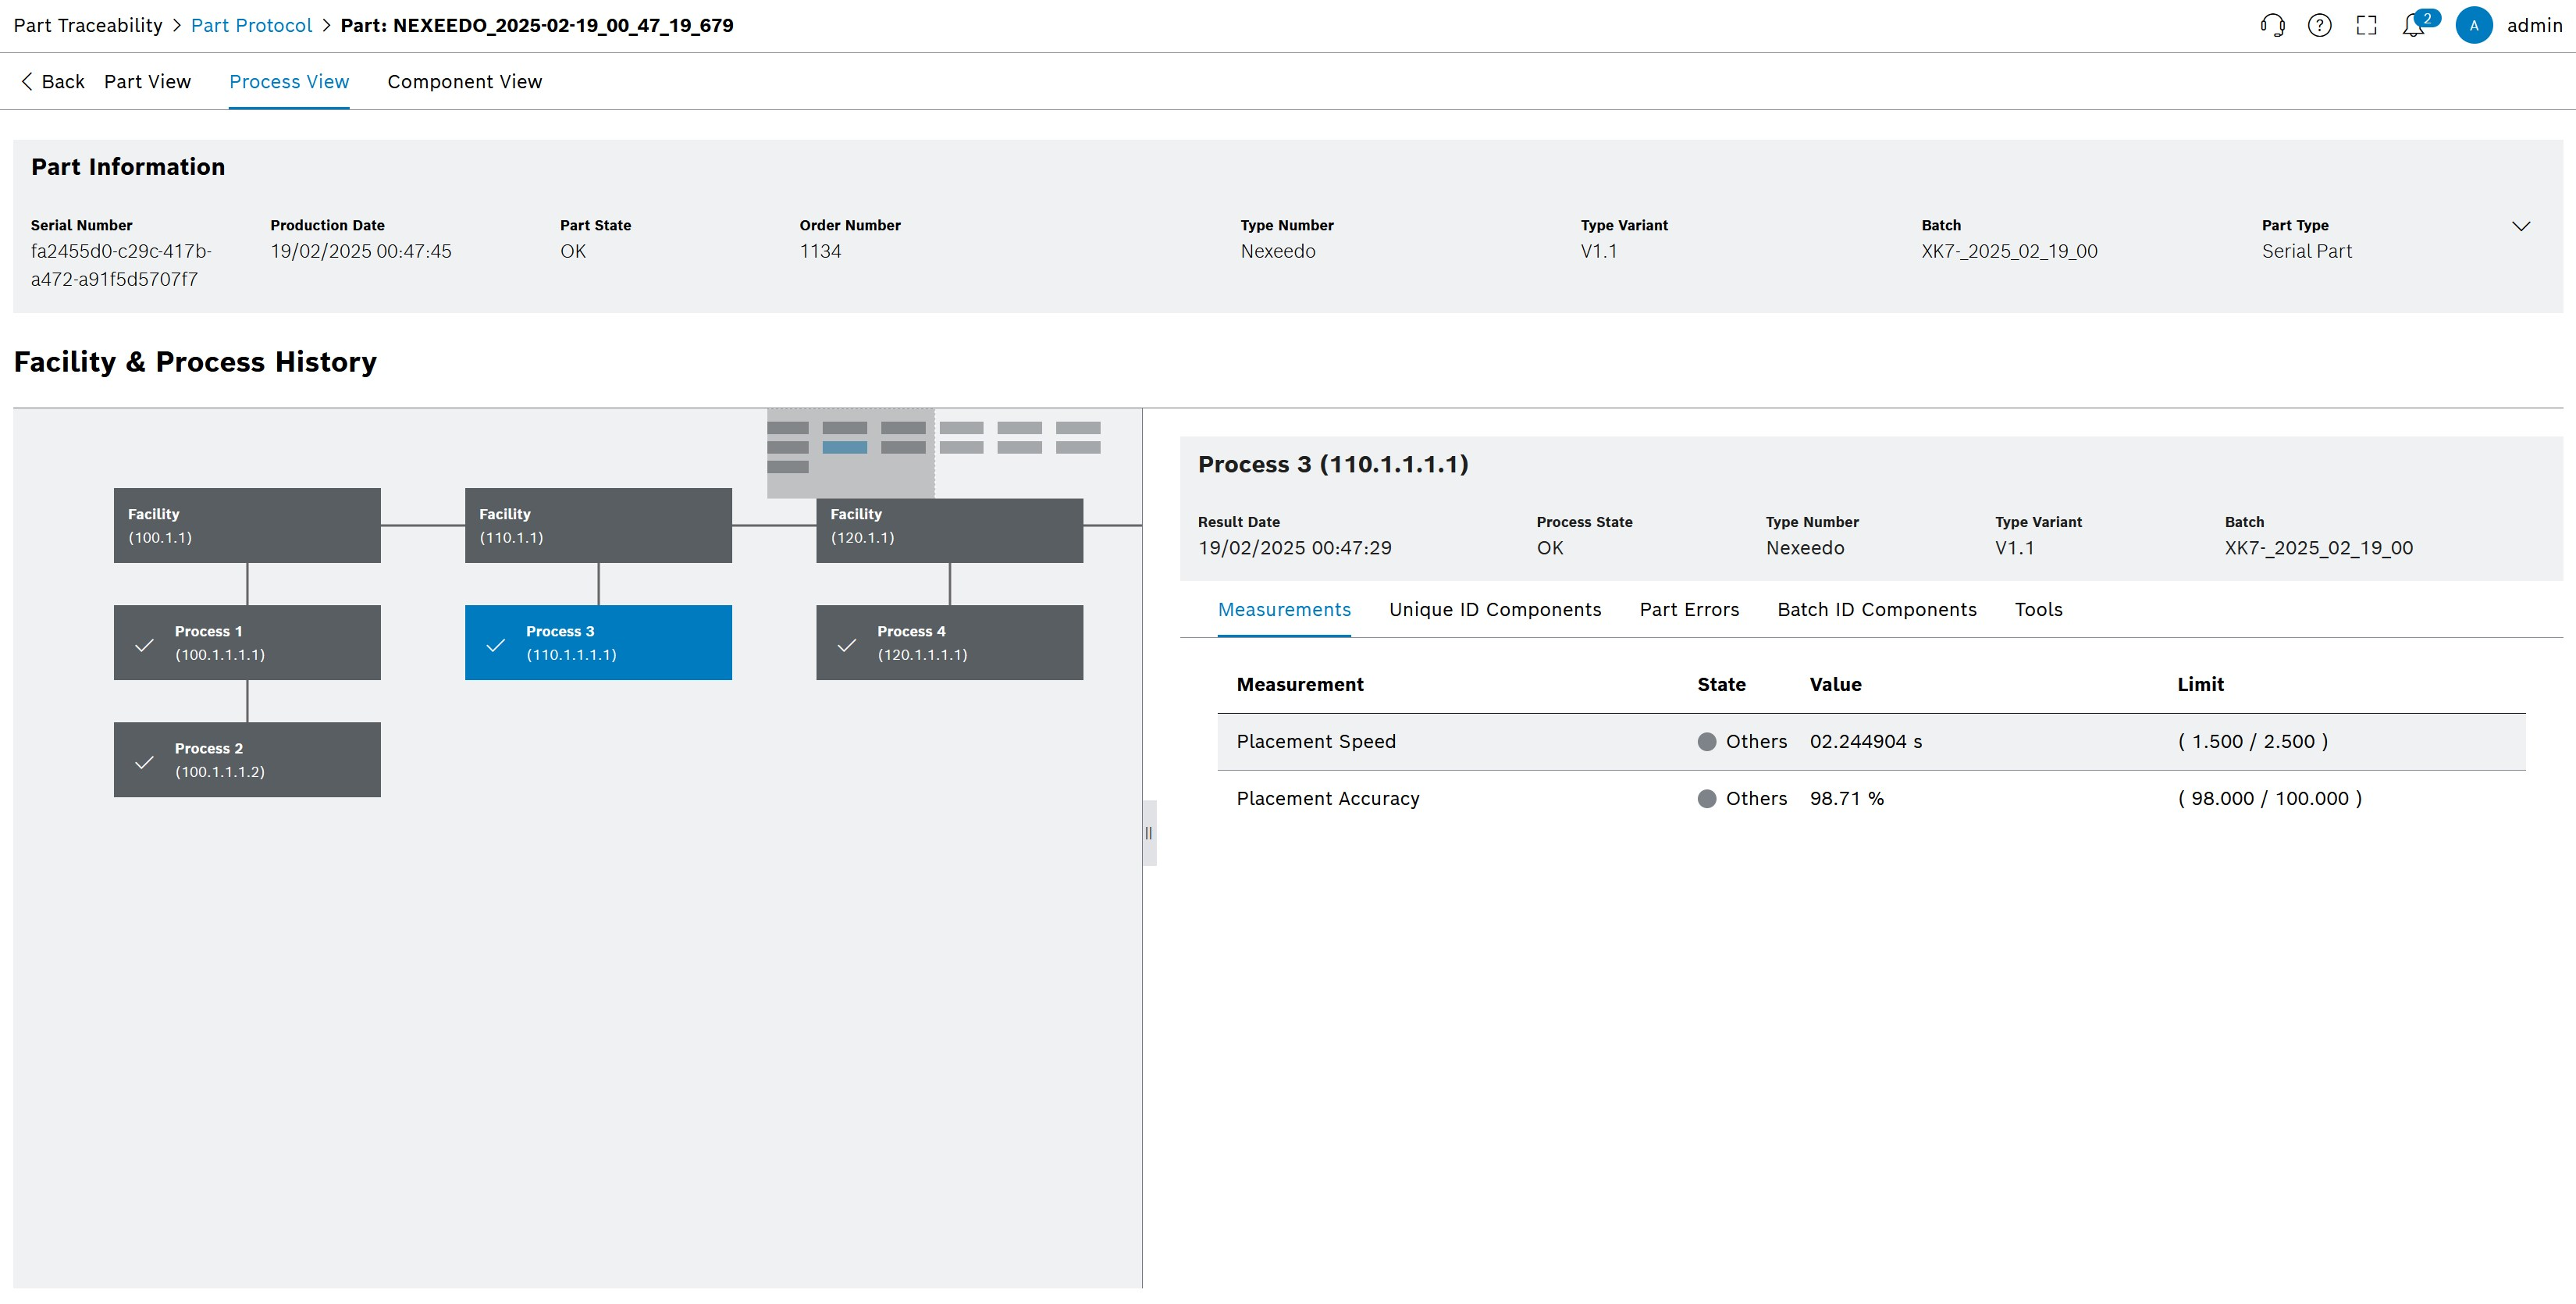Viewport: 2576px width, 1304px height.
Task: Click the production date 19/02/2025 00:47:45
Action: [x=361, y=252]
